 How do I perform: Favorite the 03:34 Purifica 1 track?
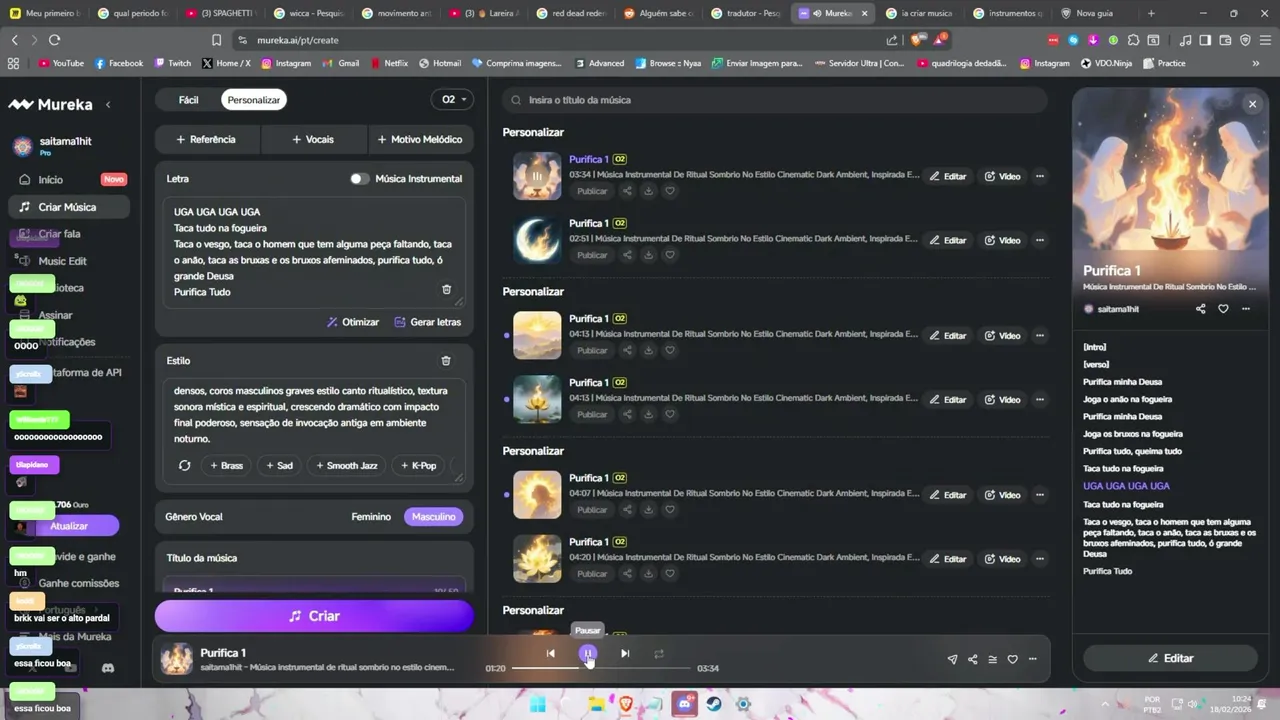pyautogui.click(x=670, y=191)
